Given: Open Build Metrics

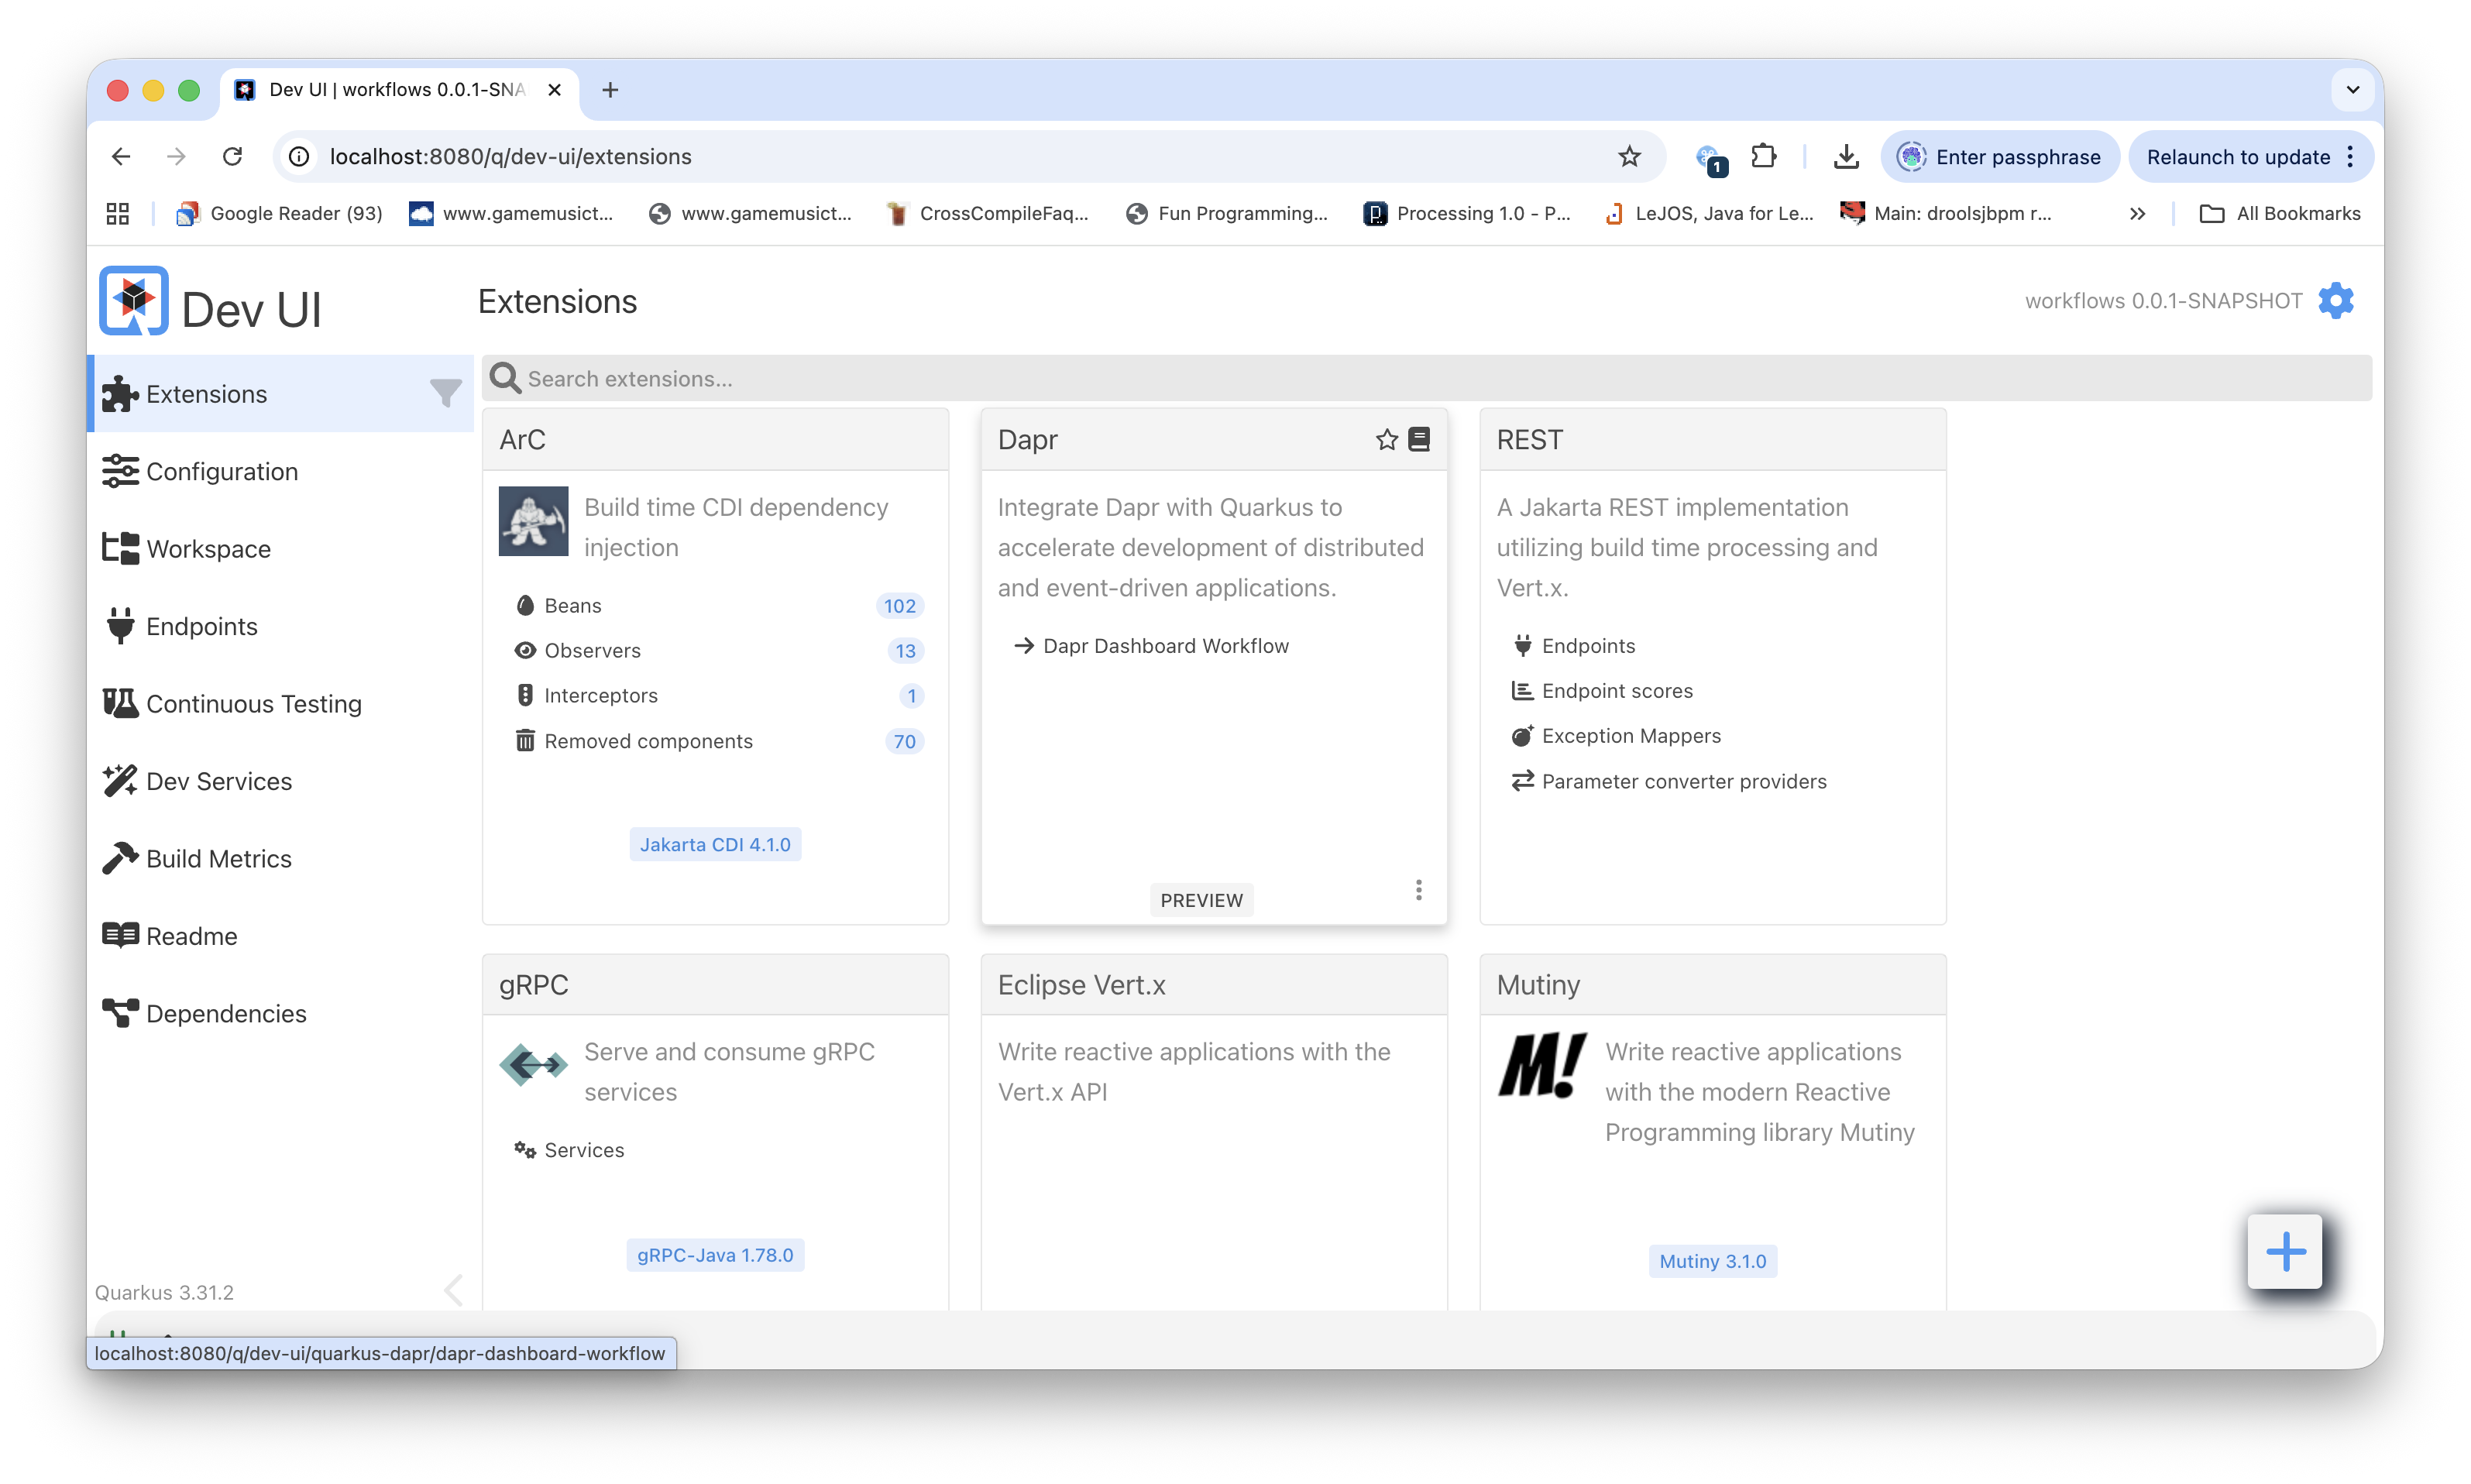Looking at the screenshot, I should pos(218,858).
